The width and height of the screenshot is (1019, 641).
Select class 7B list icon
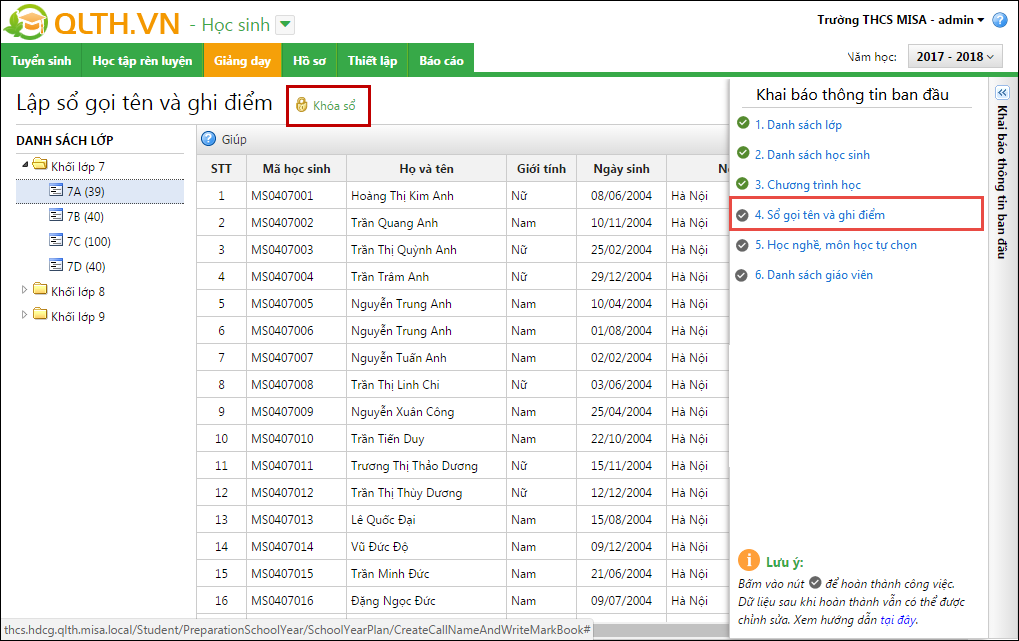coord(57,216)
